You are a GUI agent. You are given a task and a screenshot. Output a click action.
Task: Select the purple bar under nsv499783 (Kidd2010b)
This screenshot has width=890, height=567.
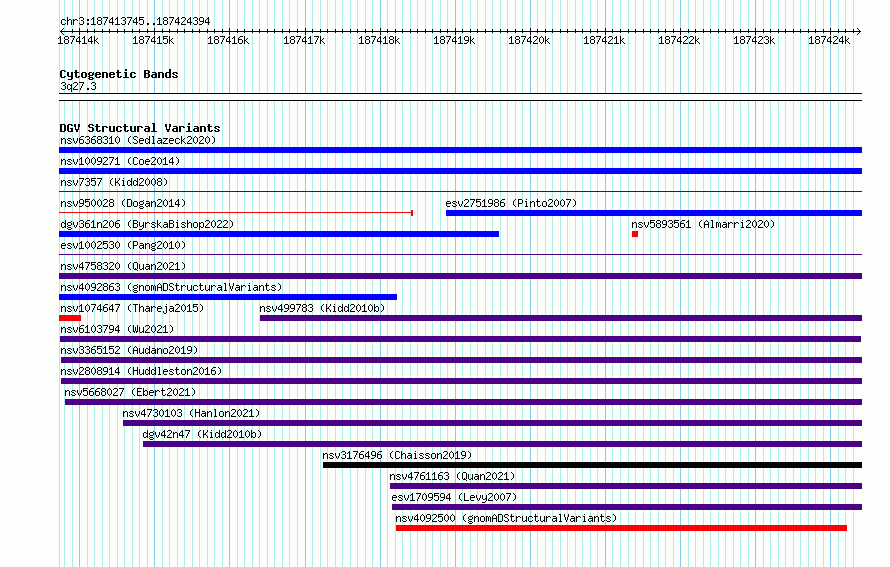tap(561, 318)
